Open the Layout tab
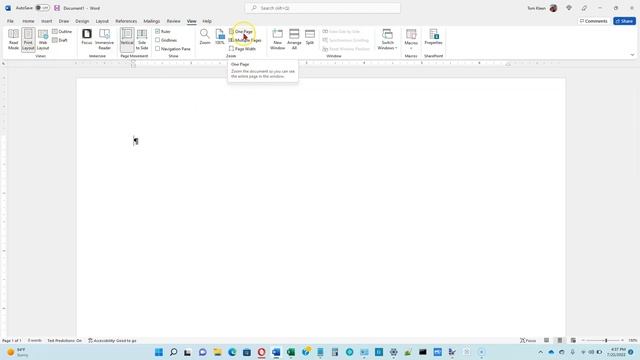The height and width of the screenshot is (360, 640). coord(102,21)
